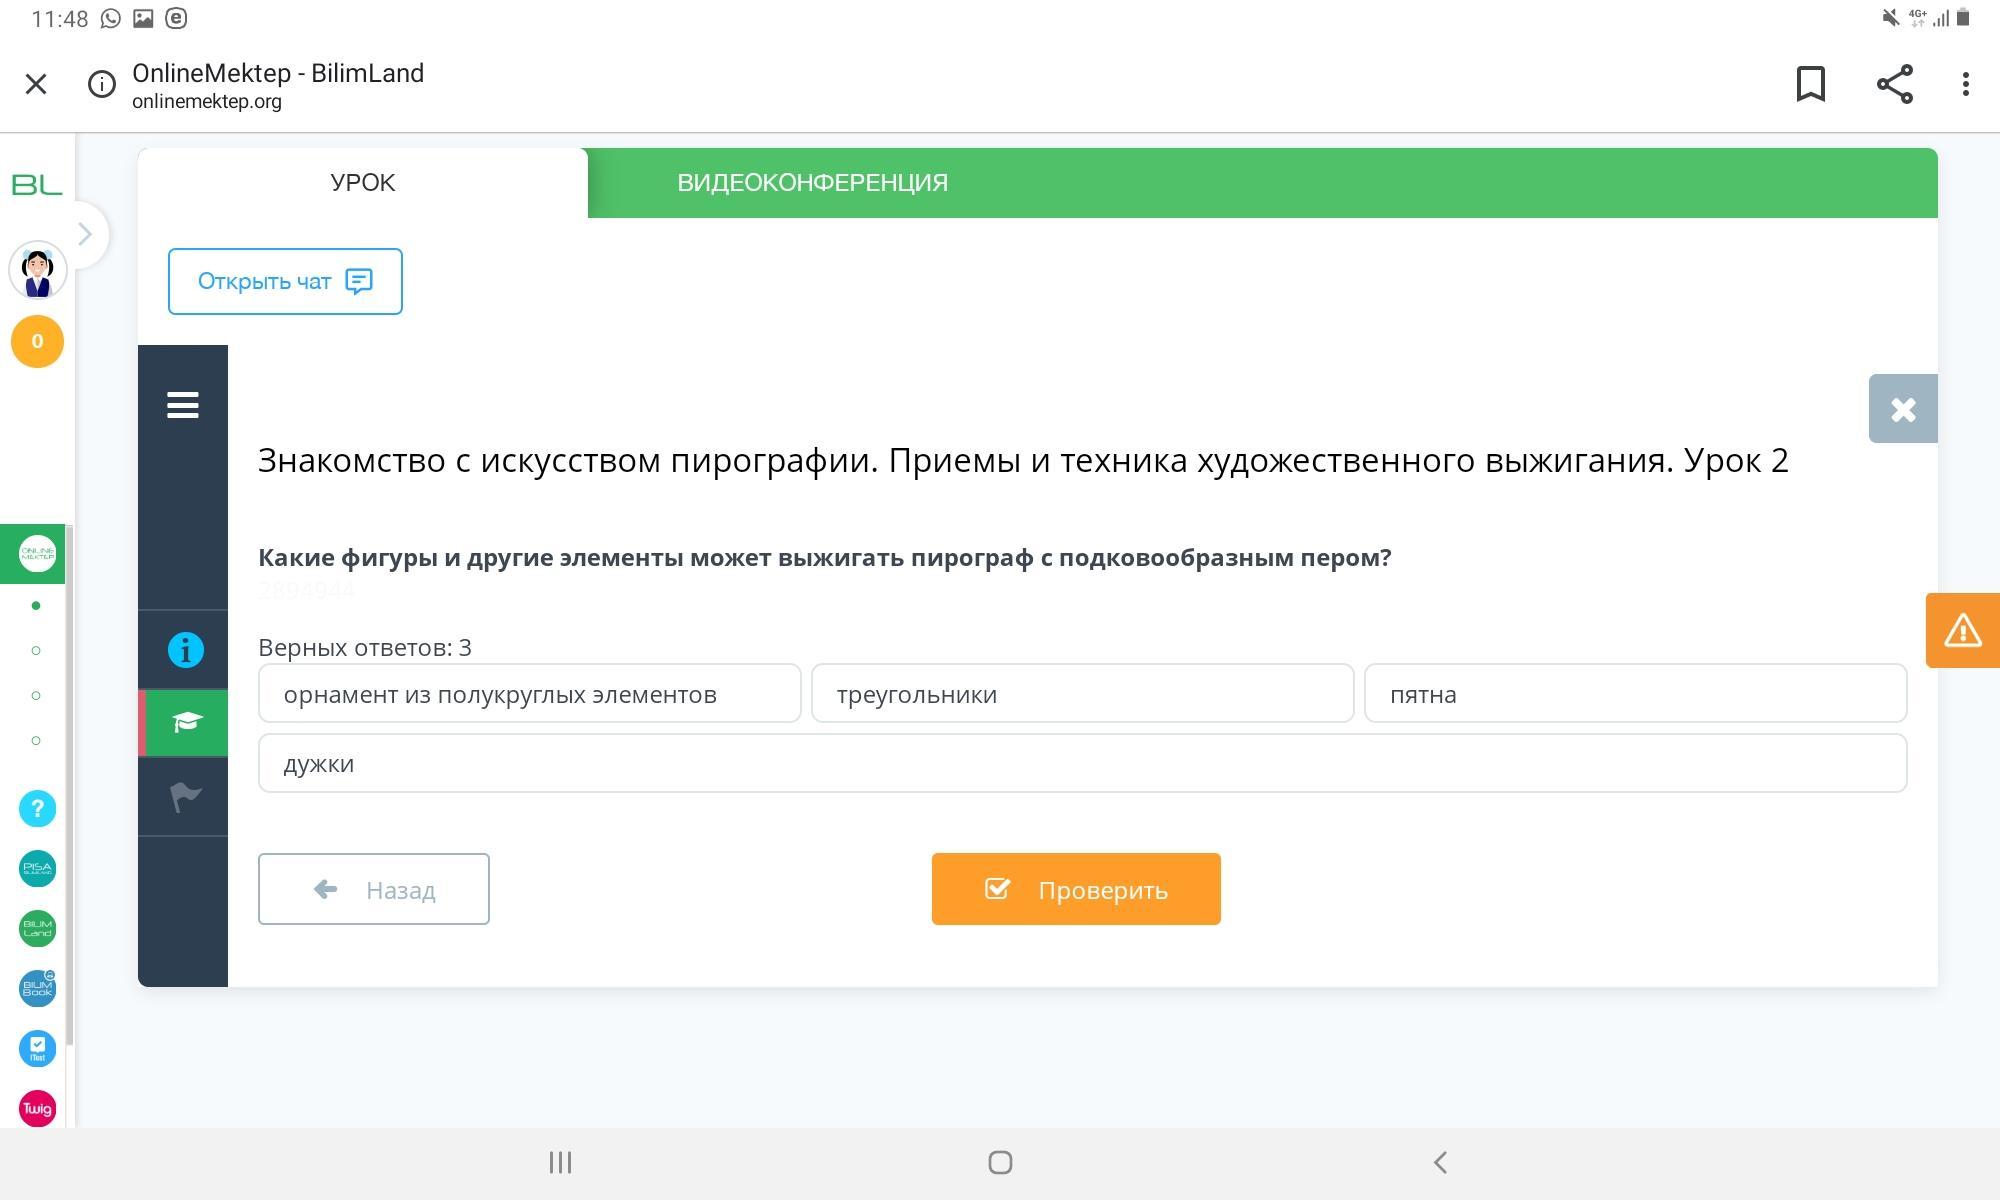Open the BilimLand green circle icon
This screenshot has height=1200, width=2000.
[37, 928]
